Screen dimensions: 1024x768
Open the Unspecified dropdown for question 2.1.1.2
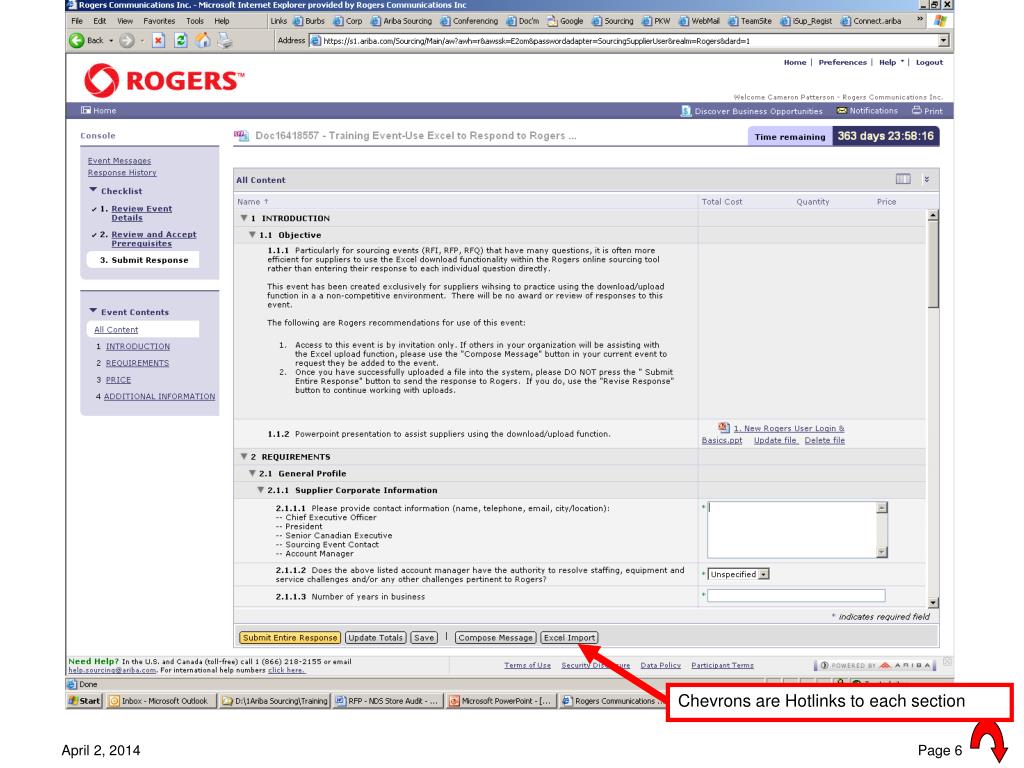tap(764, 574)
